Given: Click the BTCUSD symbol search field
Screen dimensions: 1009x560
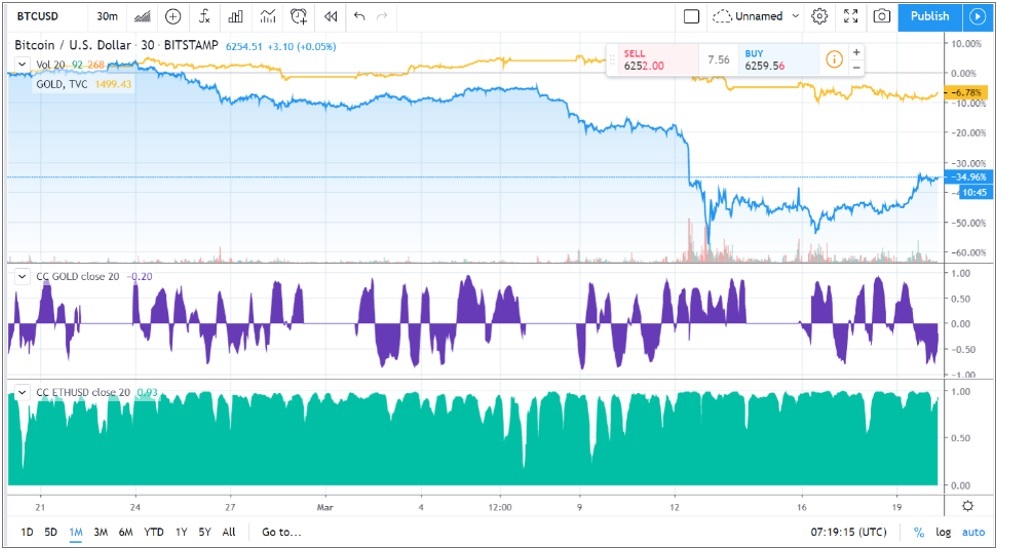Looking at the screenshot, I should click(42, 16).
